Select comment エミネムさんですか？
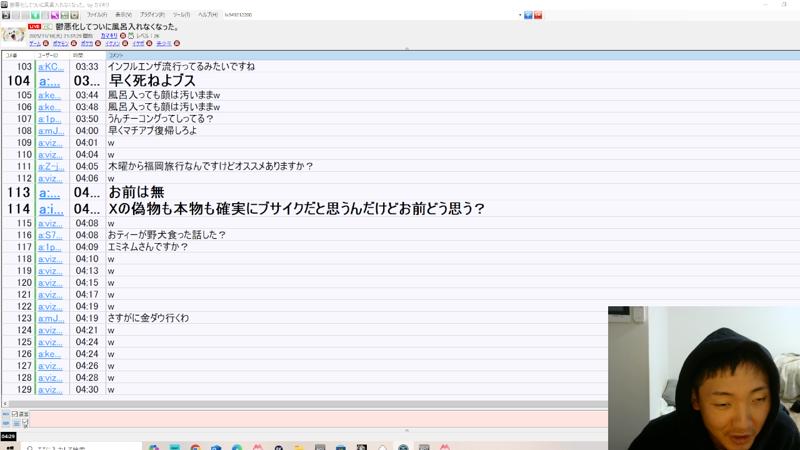This screenshot has width=800, height=450. tap(148, 247)
